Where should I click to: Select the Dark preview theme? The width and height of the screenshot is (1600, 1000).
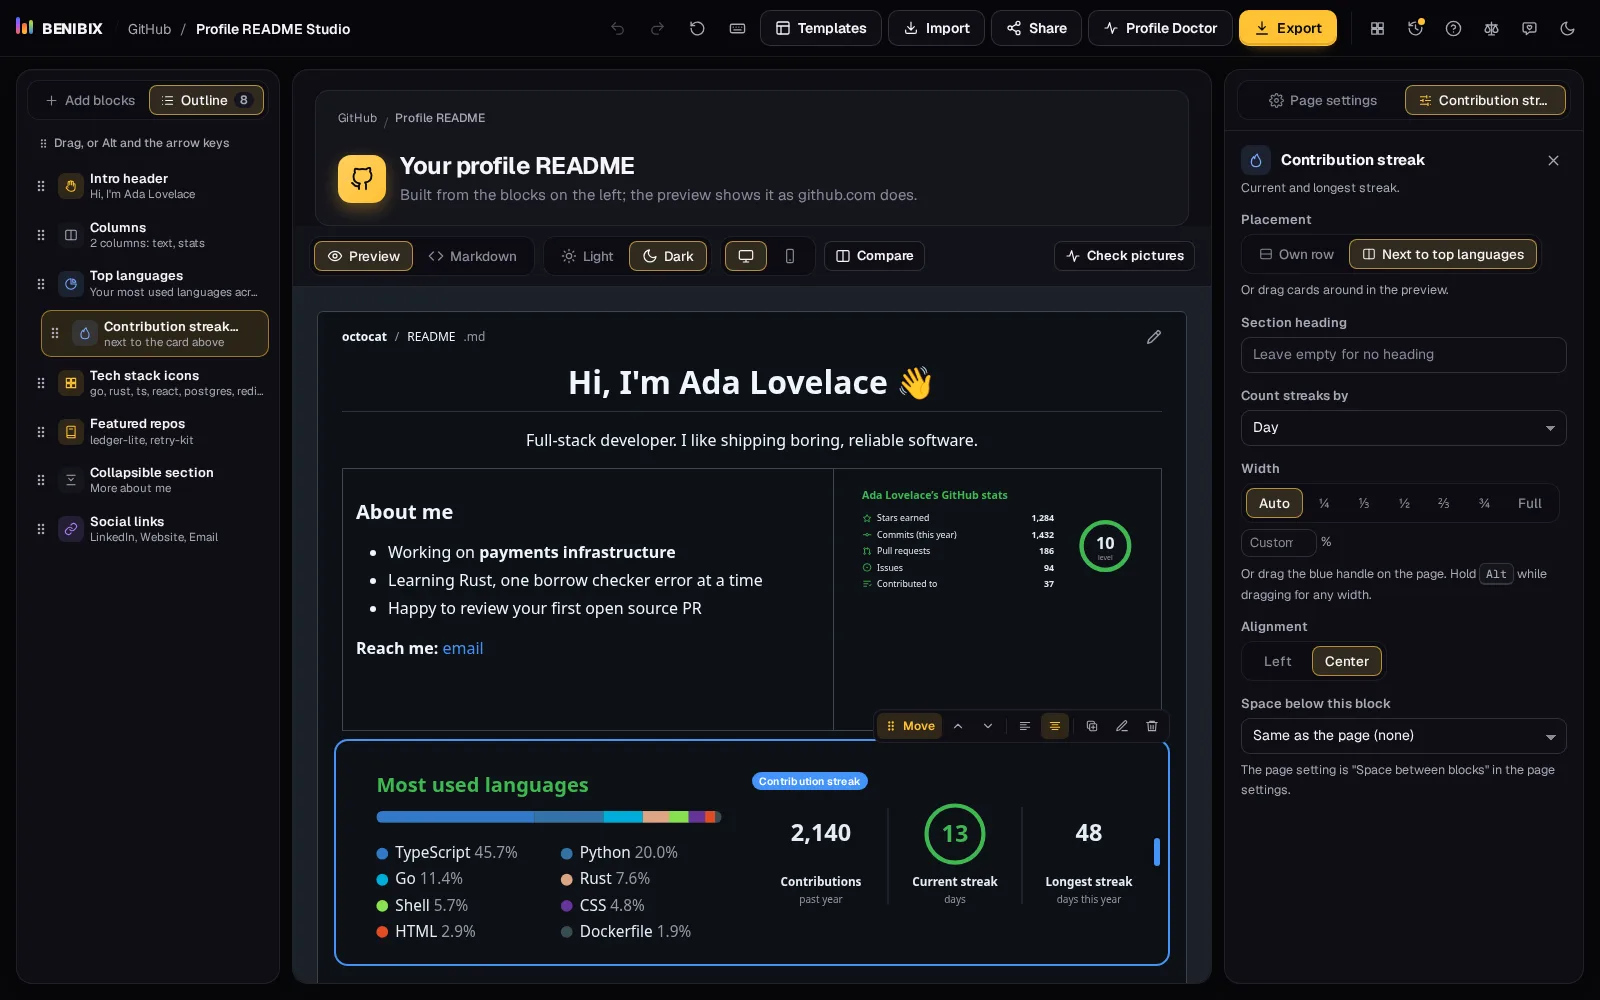click(x=668, y=256)
